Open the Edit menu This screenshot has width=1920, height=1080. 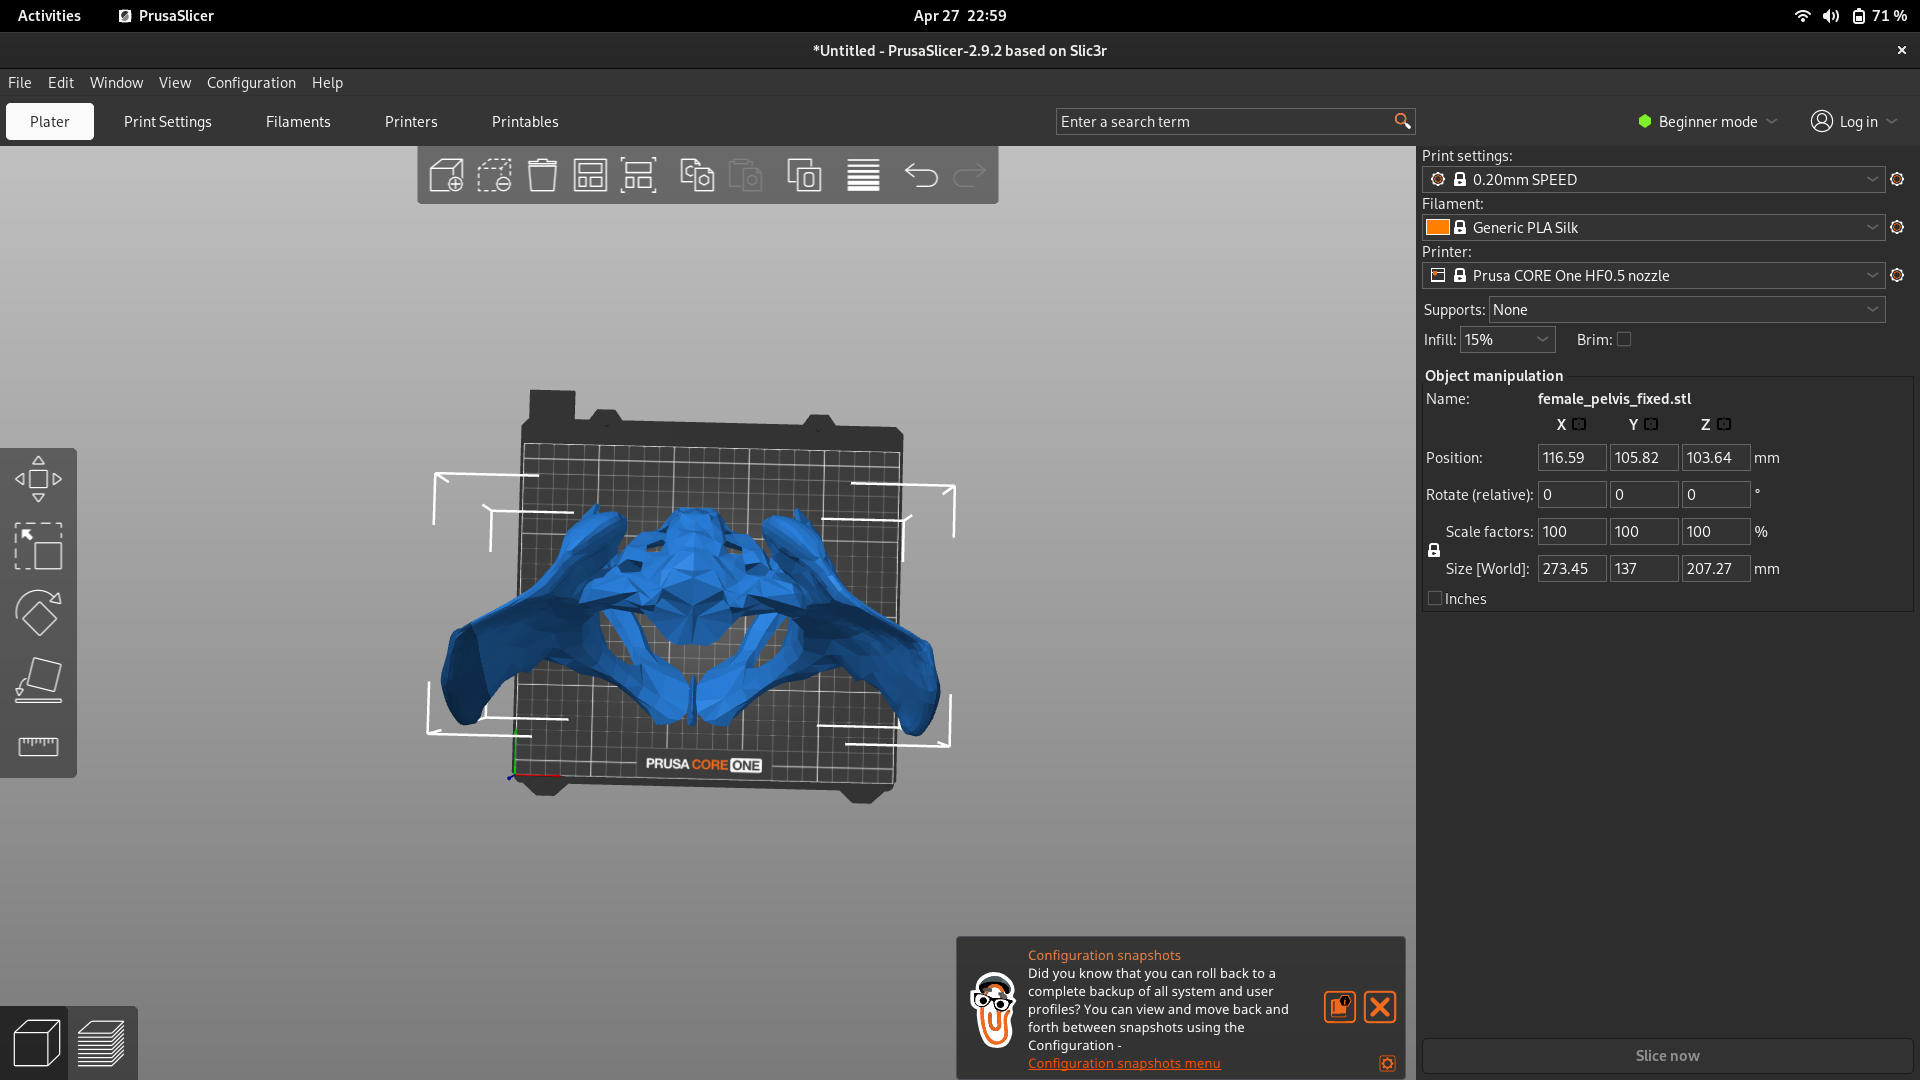click(61, 82)
